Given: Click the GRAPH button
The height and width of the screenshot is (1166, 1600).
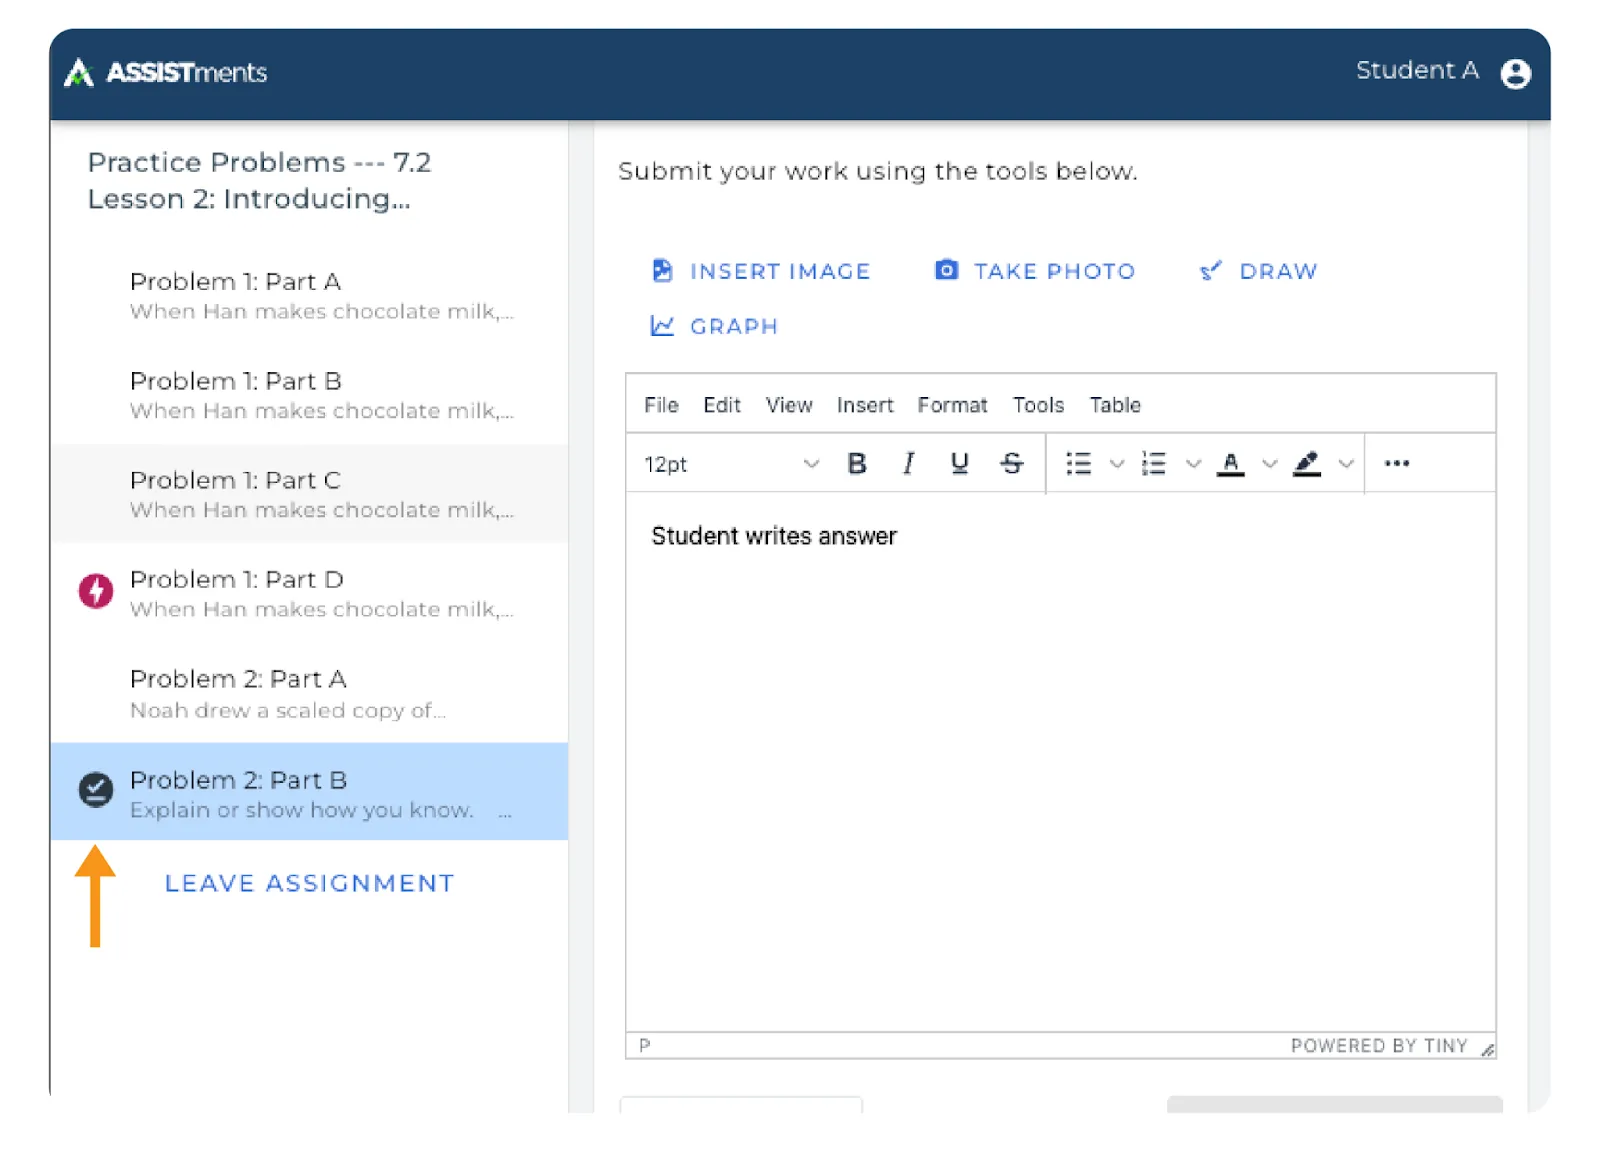Looking at the screenshot, I should (714, 326).
